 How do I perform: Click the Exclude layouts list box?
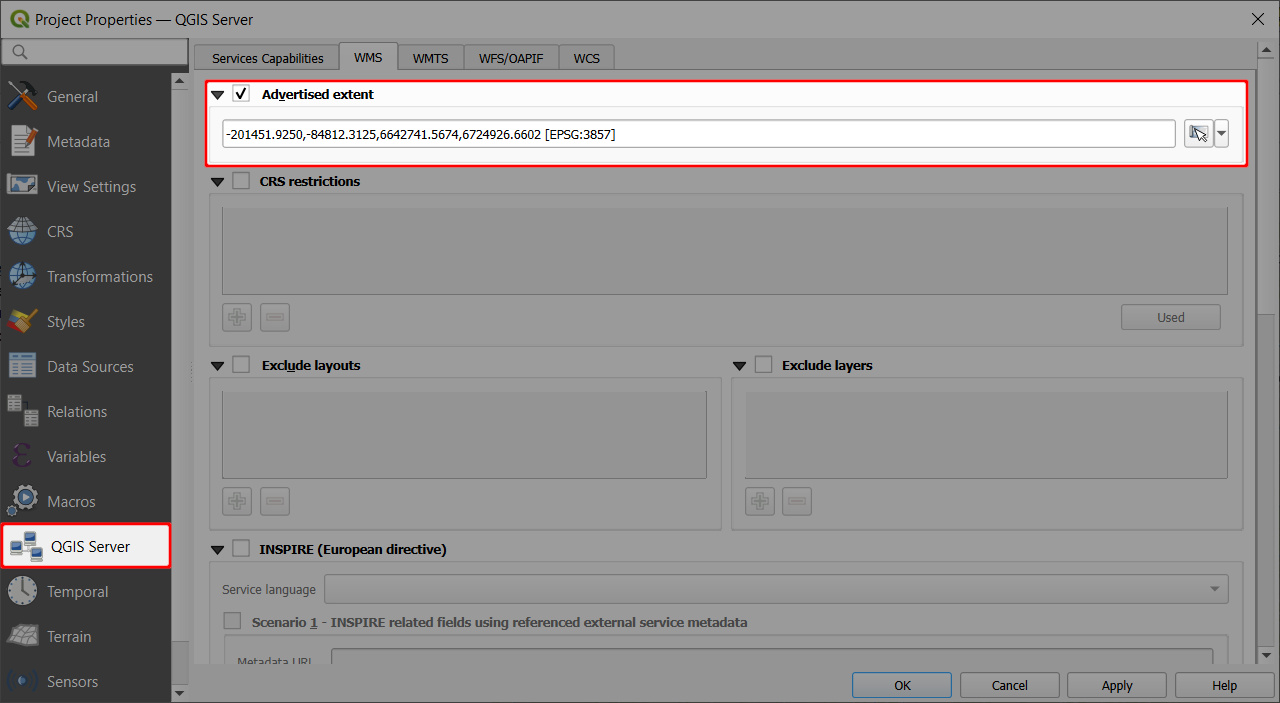point(464,434)
